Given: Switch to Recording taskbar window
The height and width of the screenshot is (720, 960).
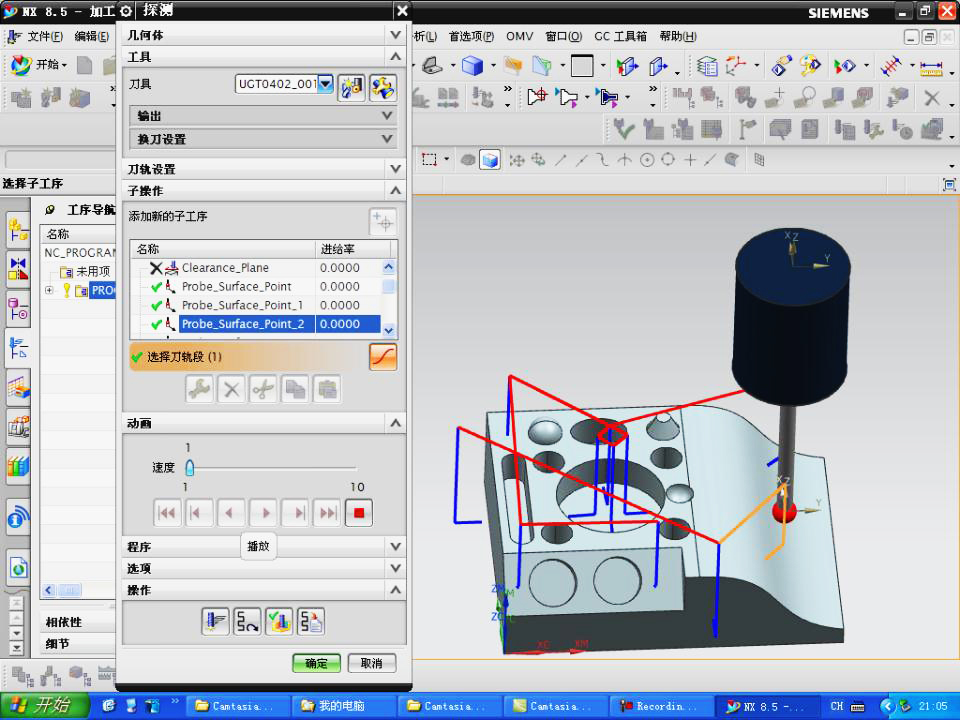Looking at the screenshot, I should (x=661, y=706).
